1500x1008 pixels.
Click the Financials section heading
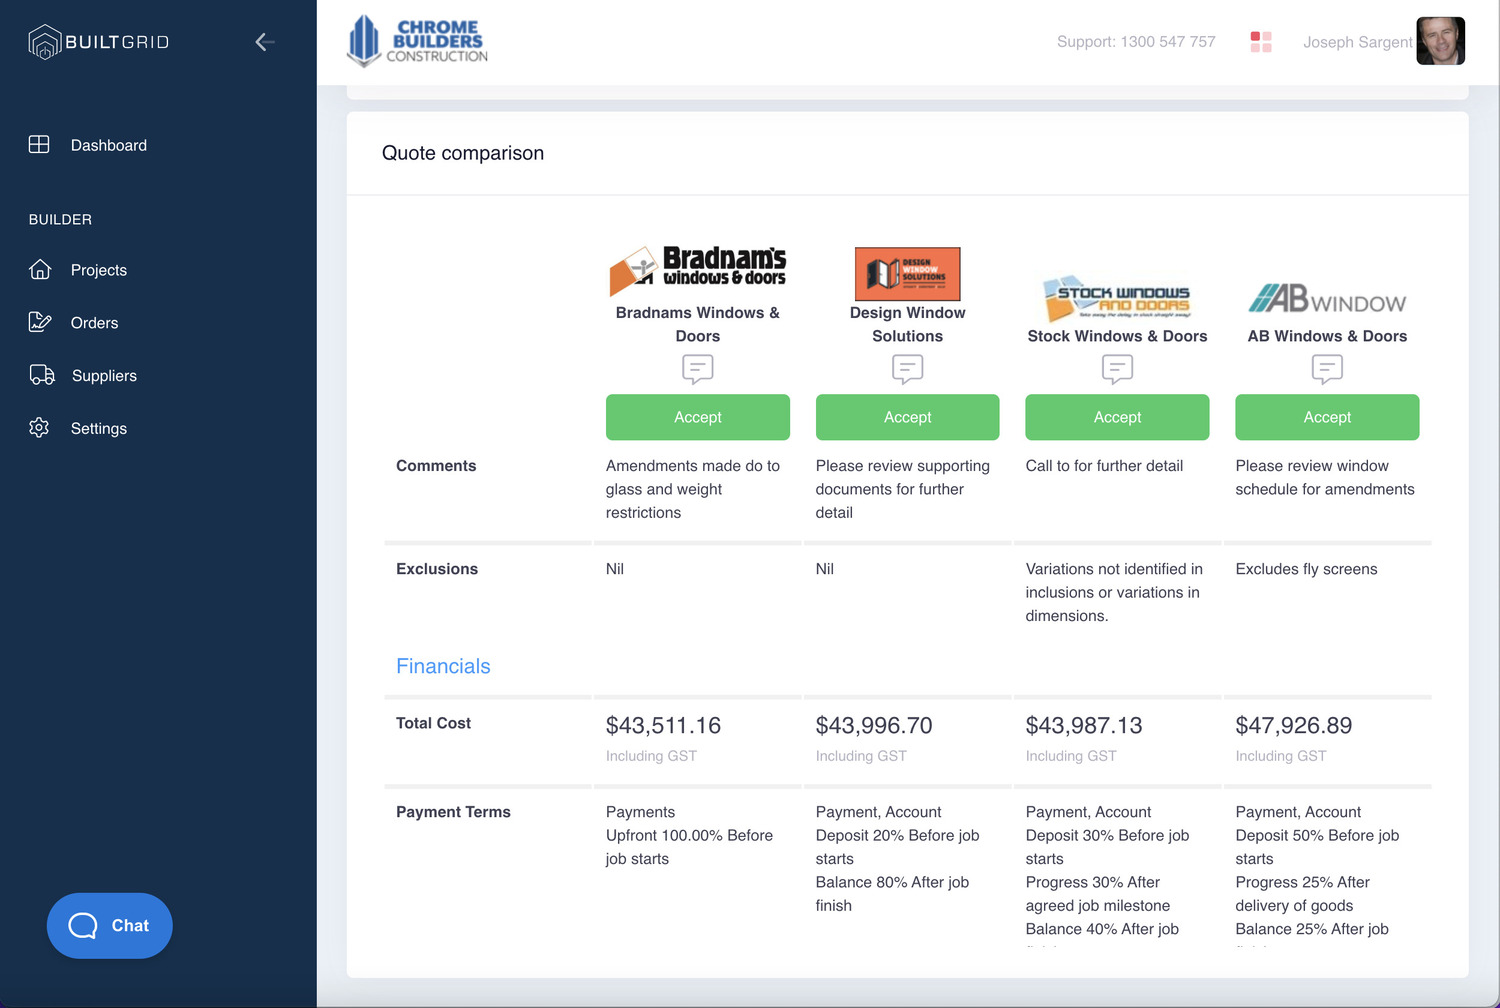pyautogui.click(x=443, y=666)
